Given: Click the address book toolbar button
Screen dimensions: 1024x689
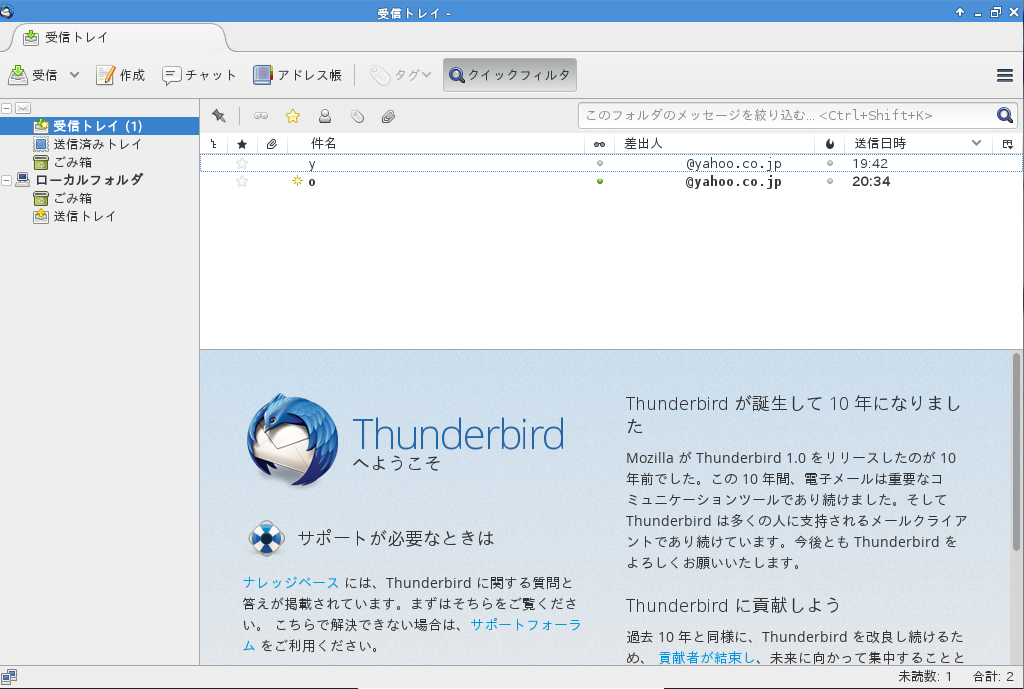Looking at the screenshot, I should (x=297, y=75).
